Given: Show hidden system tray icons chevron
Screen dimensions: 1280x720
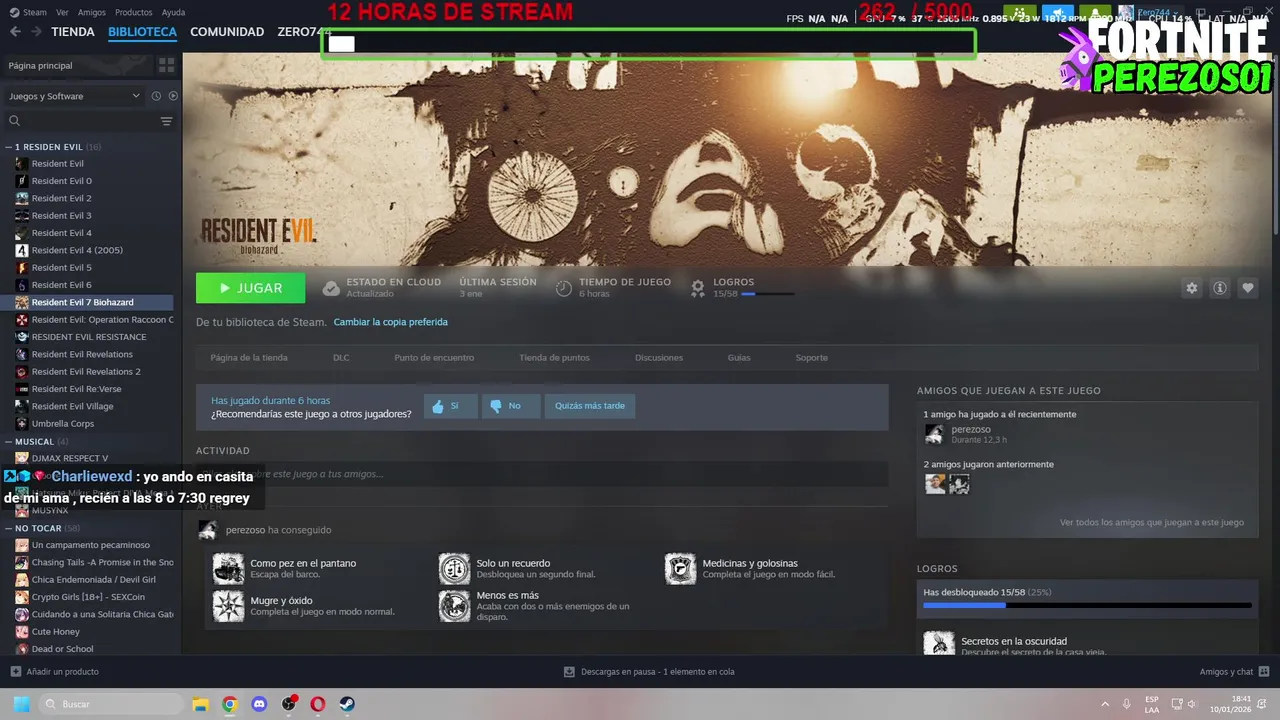Looking at the screenshot, I should [1105, 704].
